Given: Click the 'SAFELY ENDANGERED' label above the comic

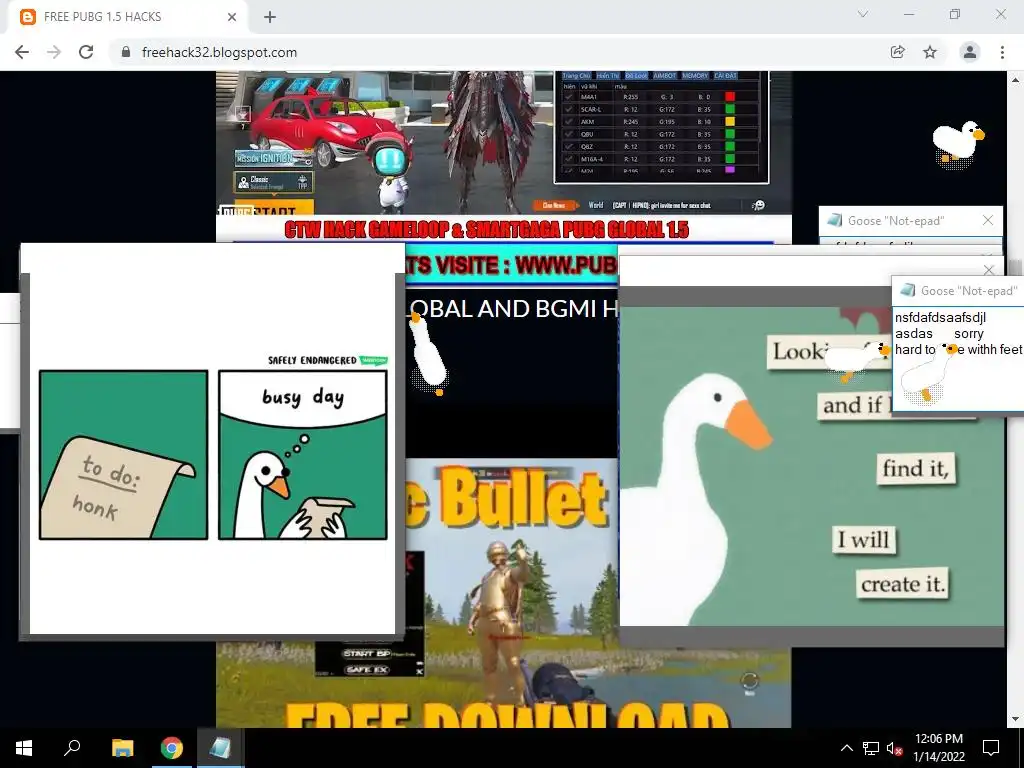Looking at the screenshot, I should (312, 360).
